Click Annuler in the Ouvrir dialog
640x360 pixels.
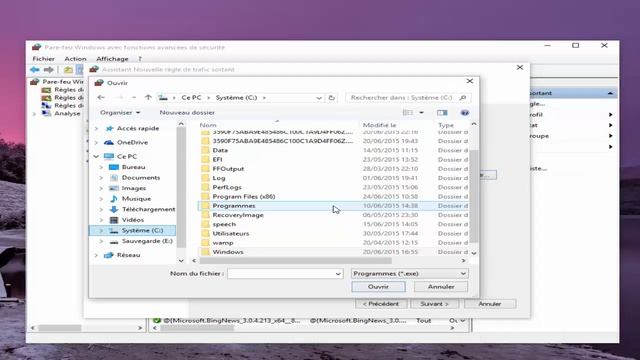441,287
